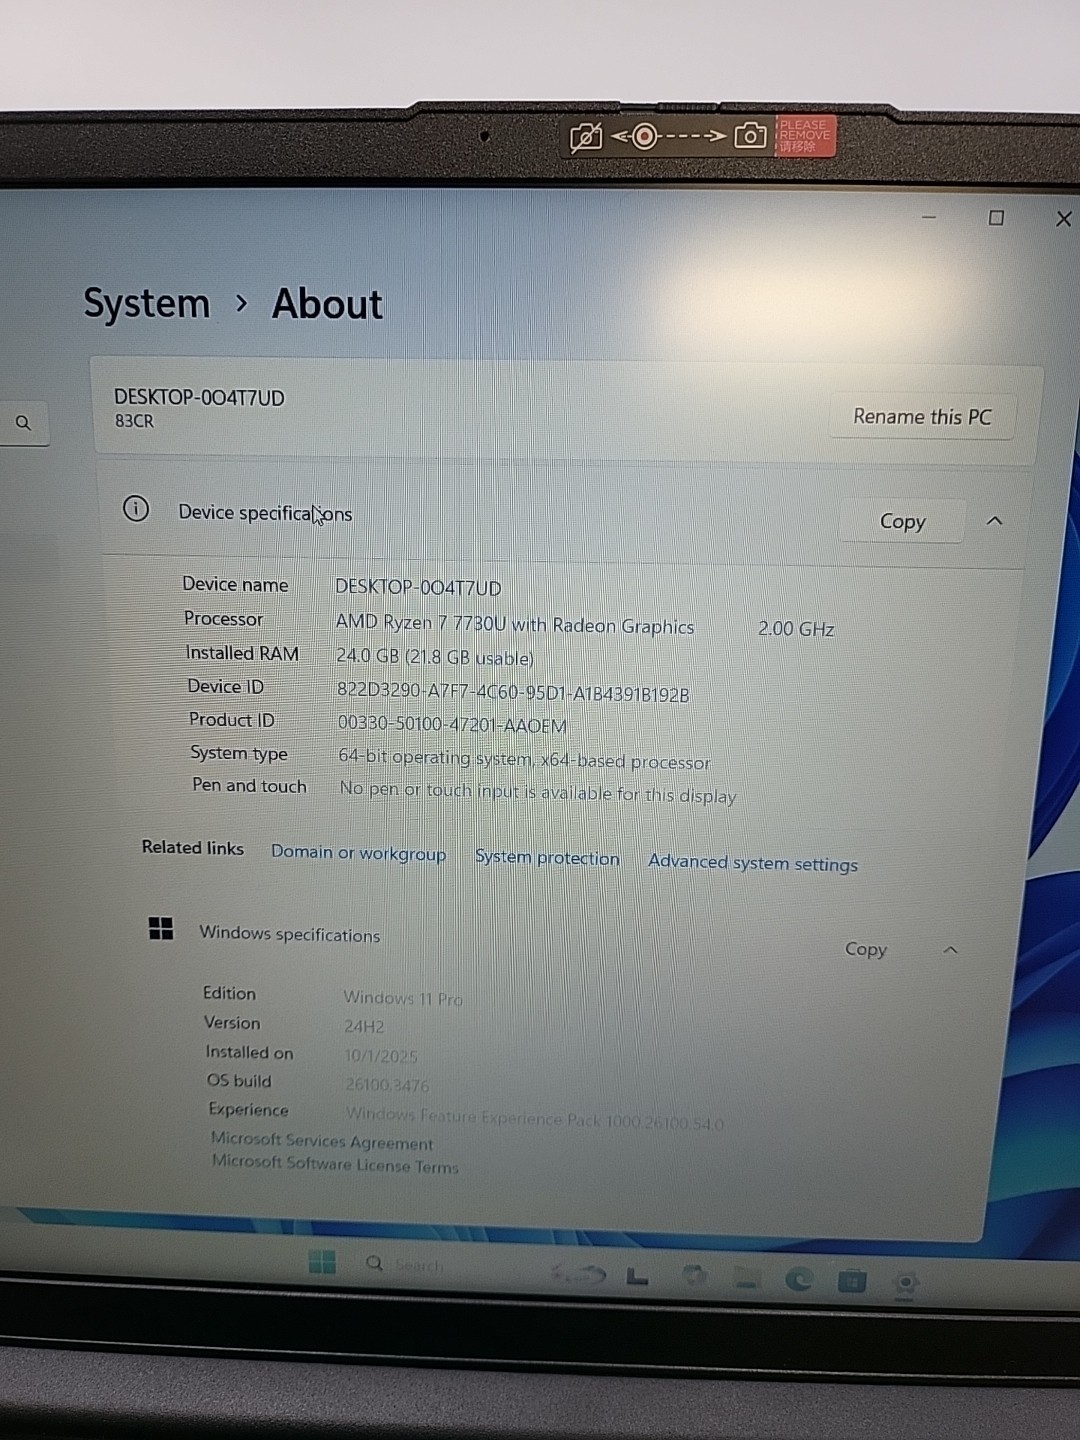The width and height of the screenshot is (1080, 1440).
Task: Click the Settings gear icon in taskbar
Action: tap(905, 1283)
